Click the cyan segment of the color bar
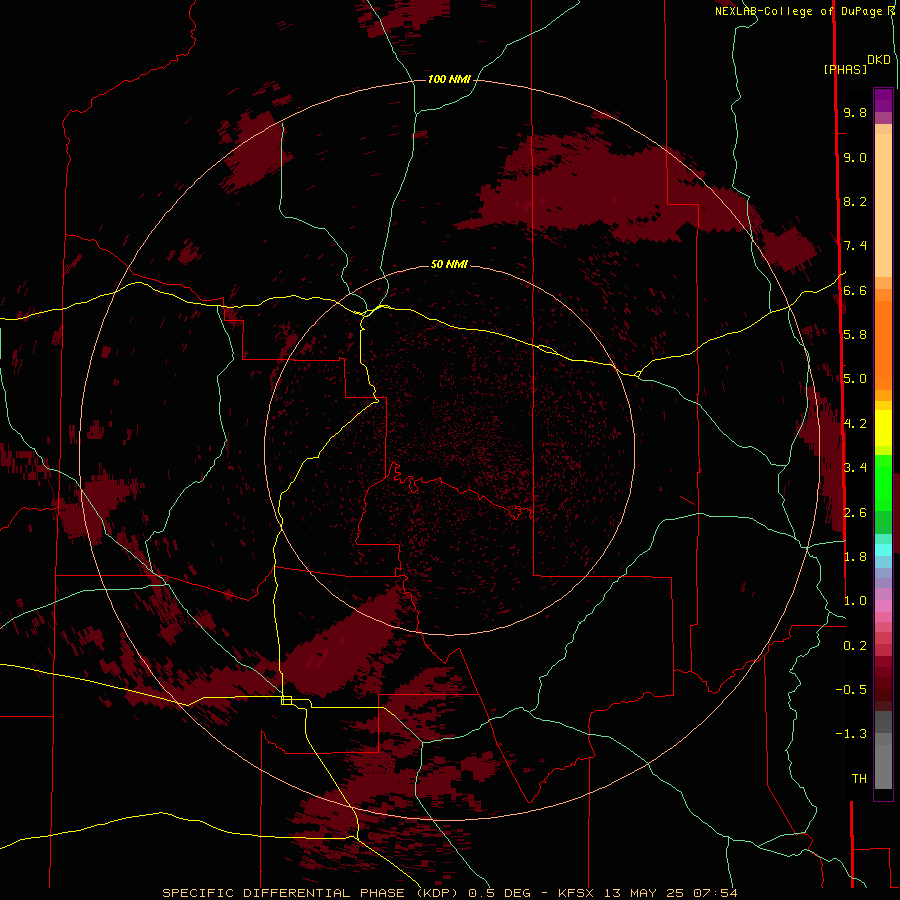Viewport: 900px width, 900px height. [x=883, y=550]
